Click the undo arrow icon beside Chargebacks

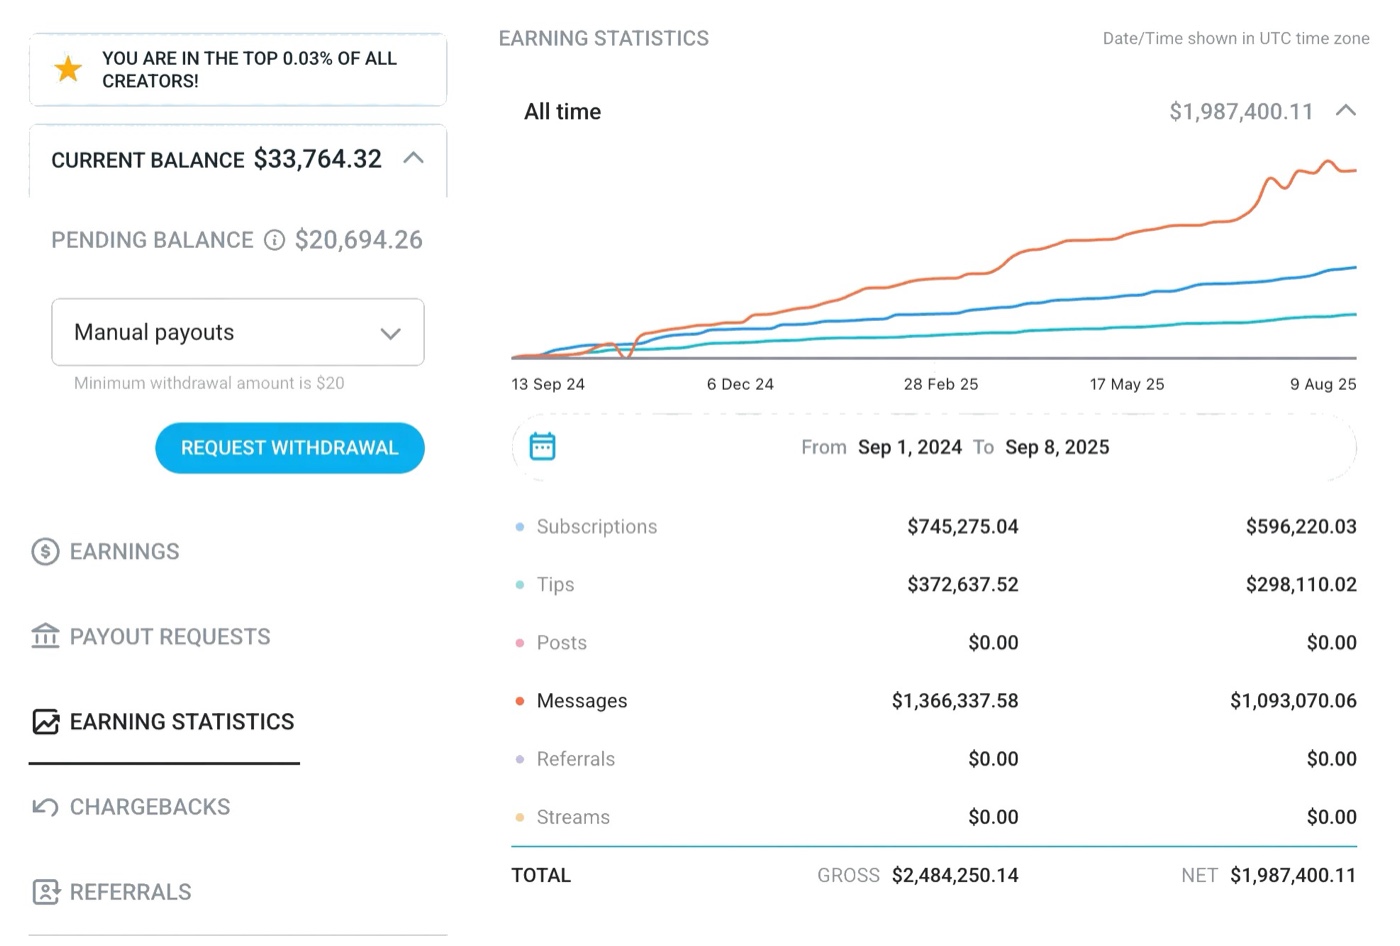[x=45, y=807]
